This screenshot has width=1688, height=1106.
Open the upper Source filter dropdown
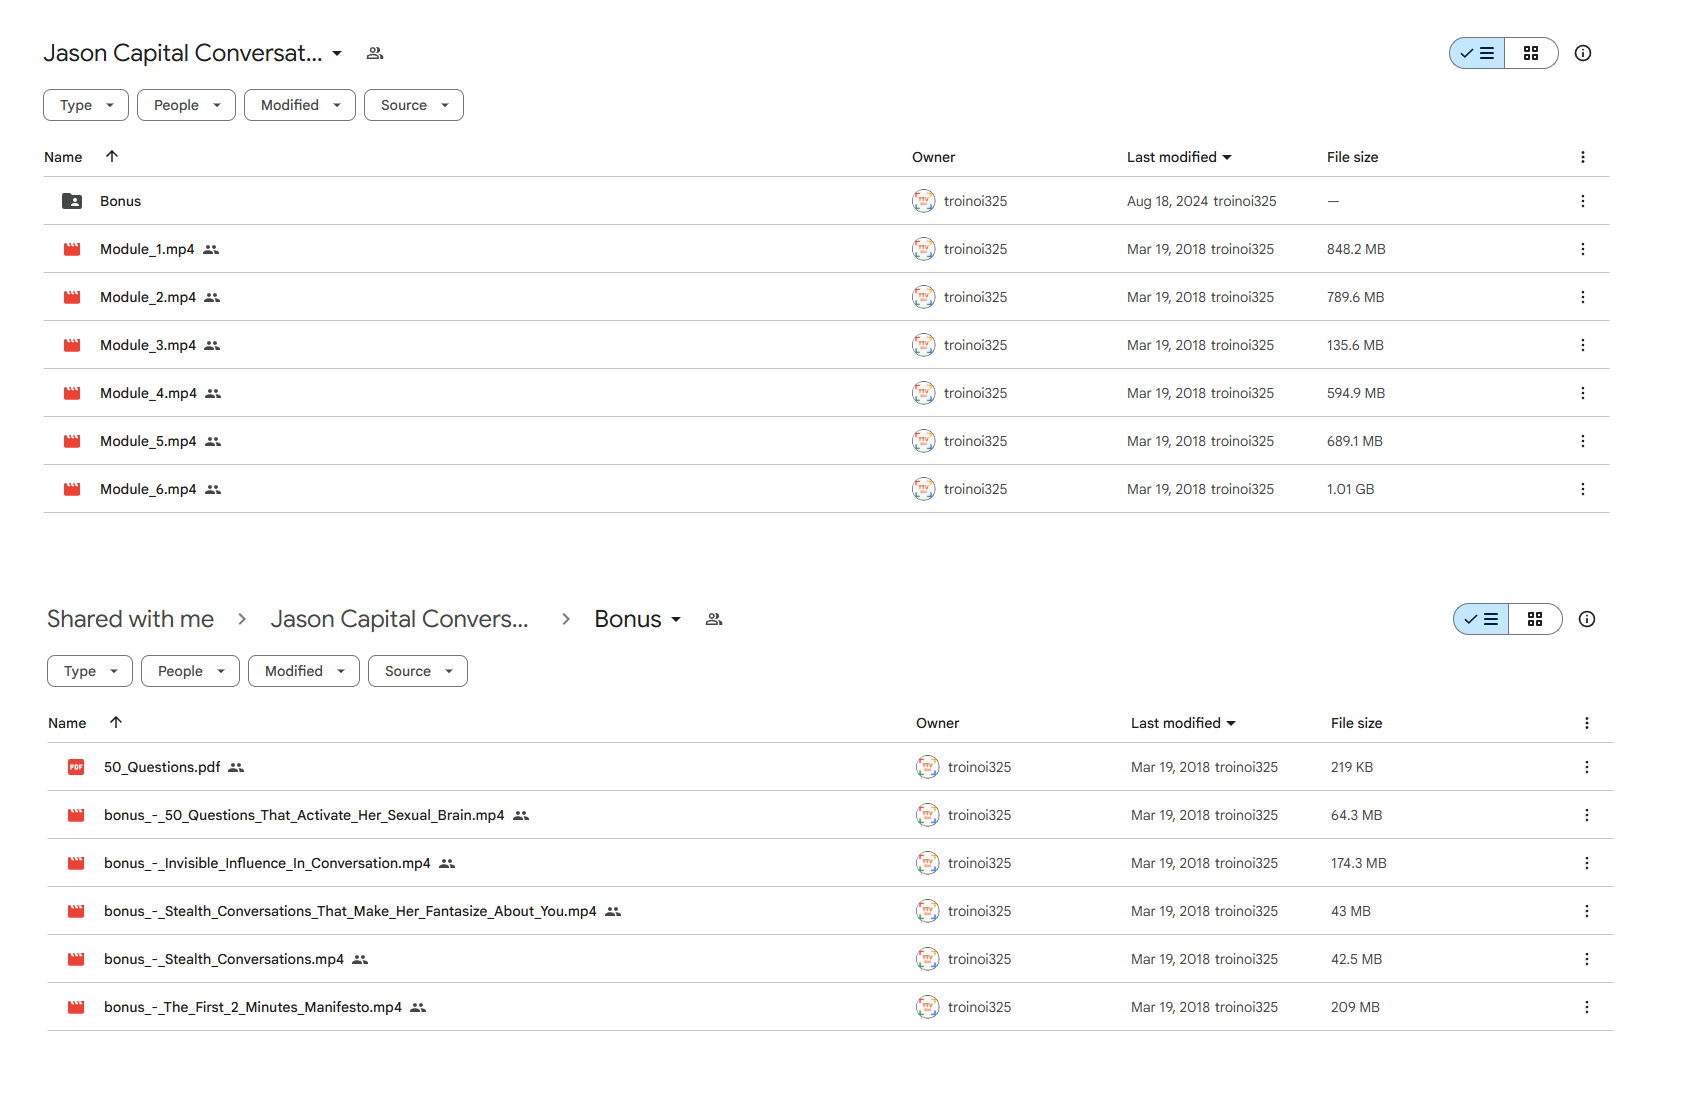[x=414, y=105]
